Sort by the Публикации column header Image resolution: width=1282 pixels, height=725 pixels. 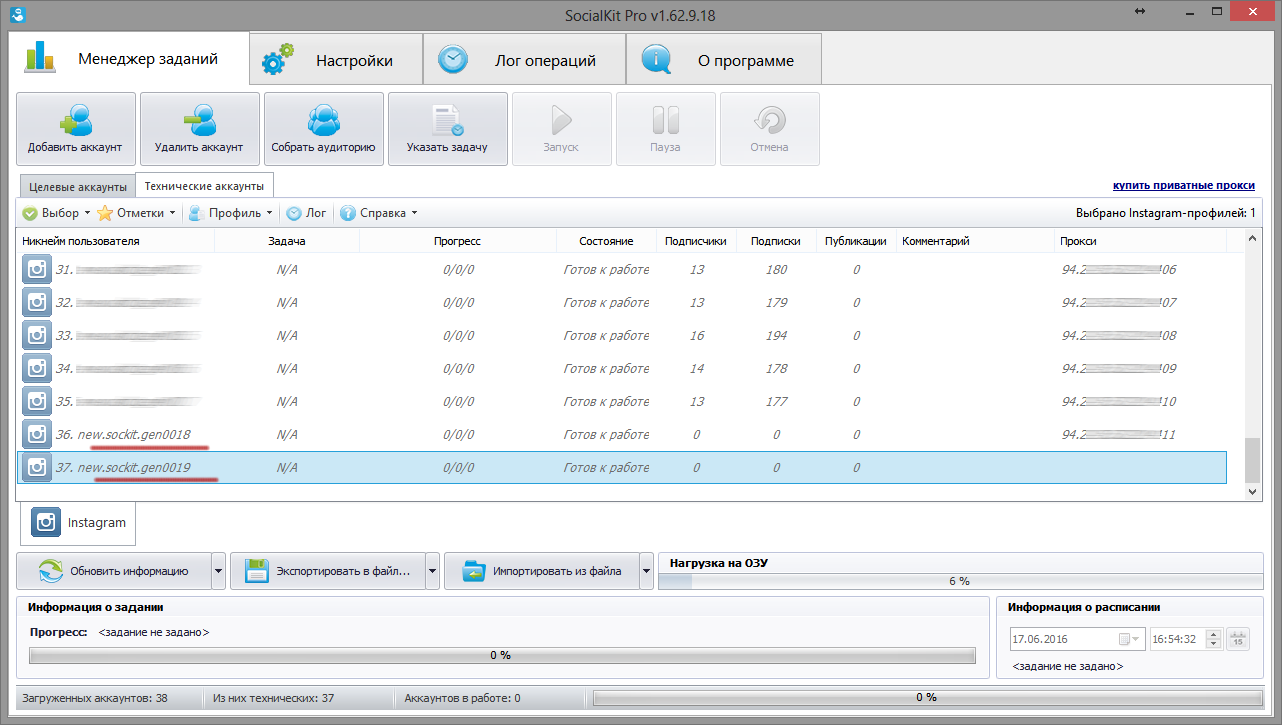coord(855,241)
